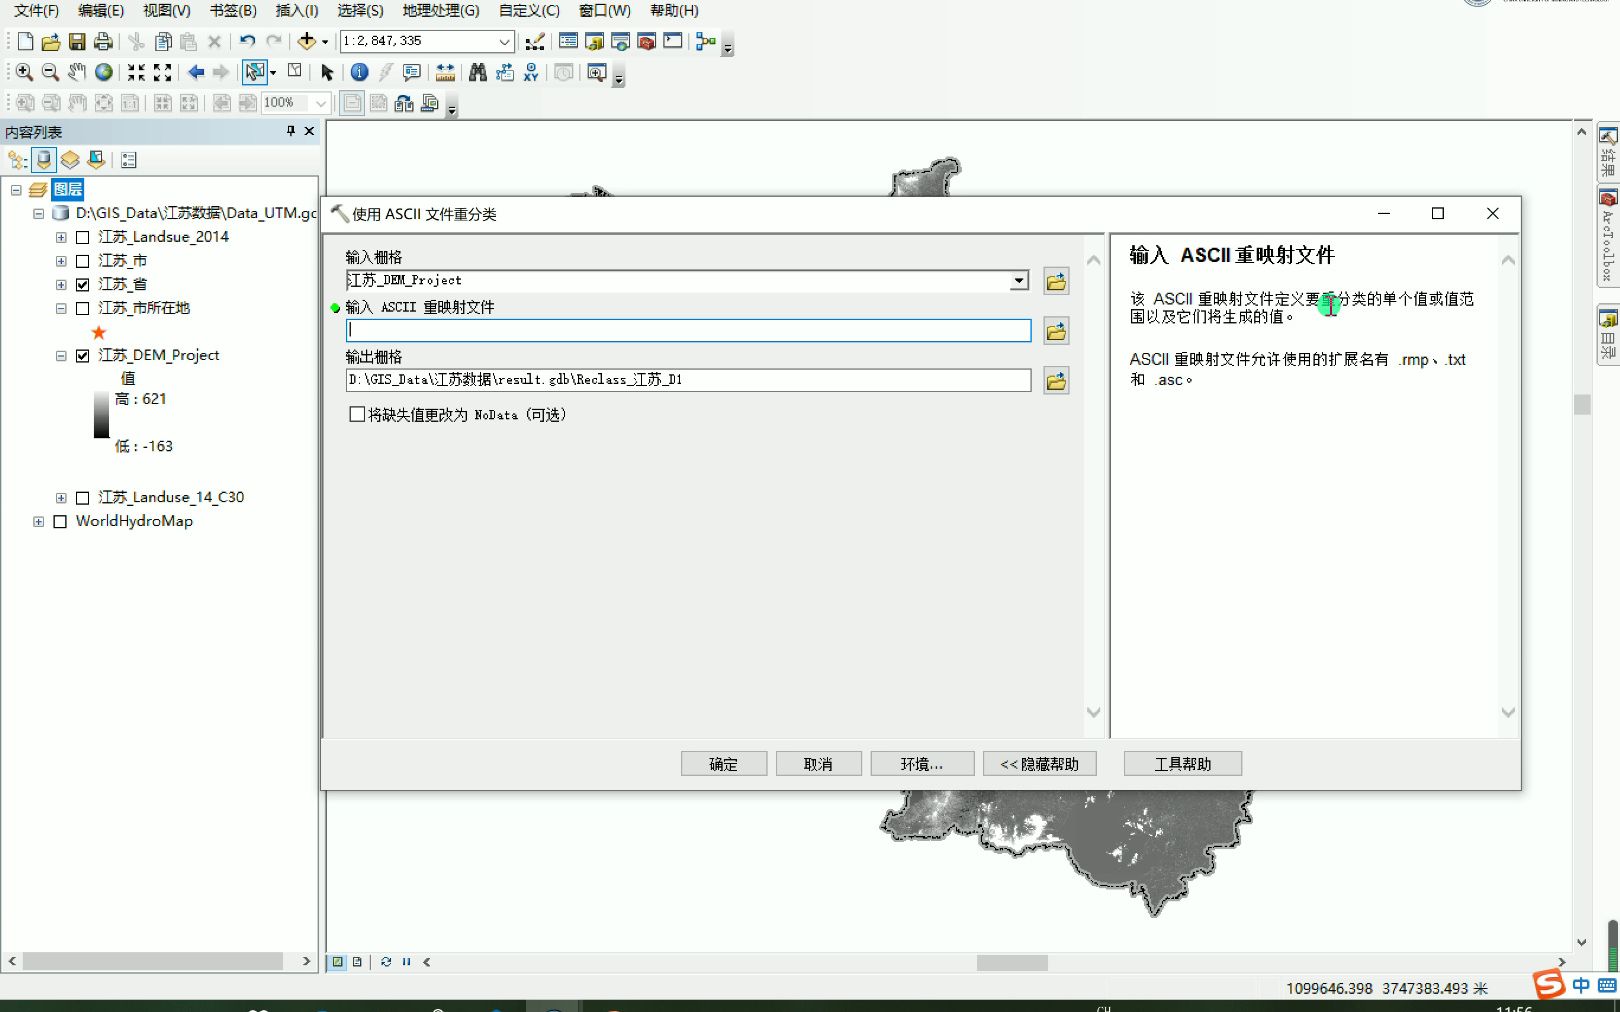The width and height of the screenshot is (1620, 1012).
Task: Enable 将缺失值更改为 NoData option
Action: tap(357, 414)
